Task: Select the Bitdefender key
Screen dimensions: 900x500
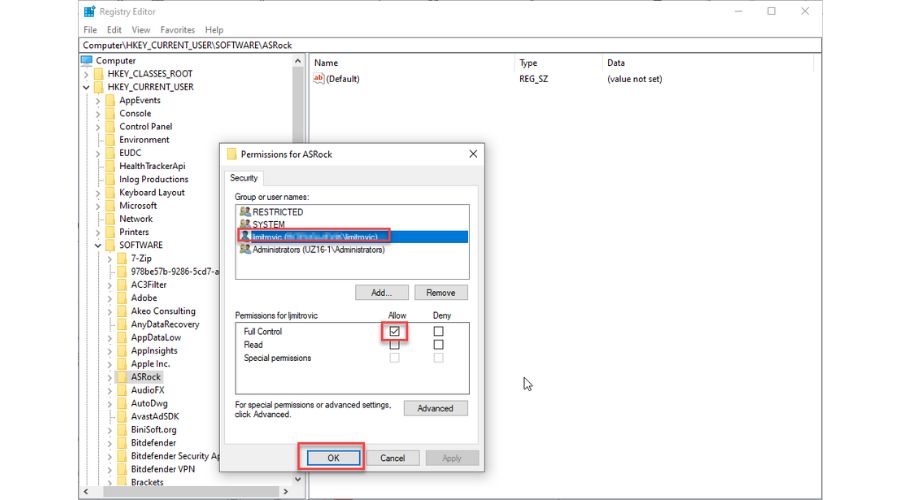Action: pyautogui.click(x=153, y=443)
